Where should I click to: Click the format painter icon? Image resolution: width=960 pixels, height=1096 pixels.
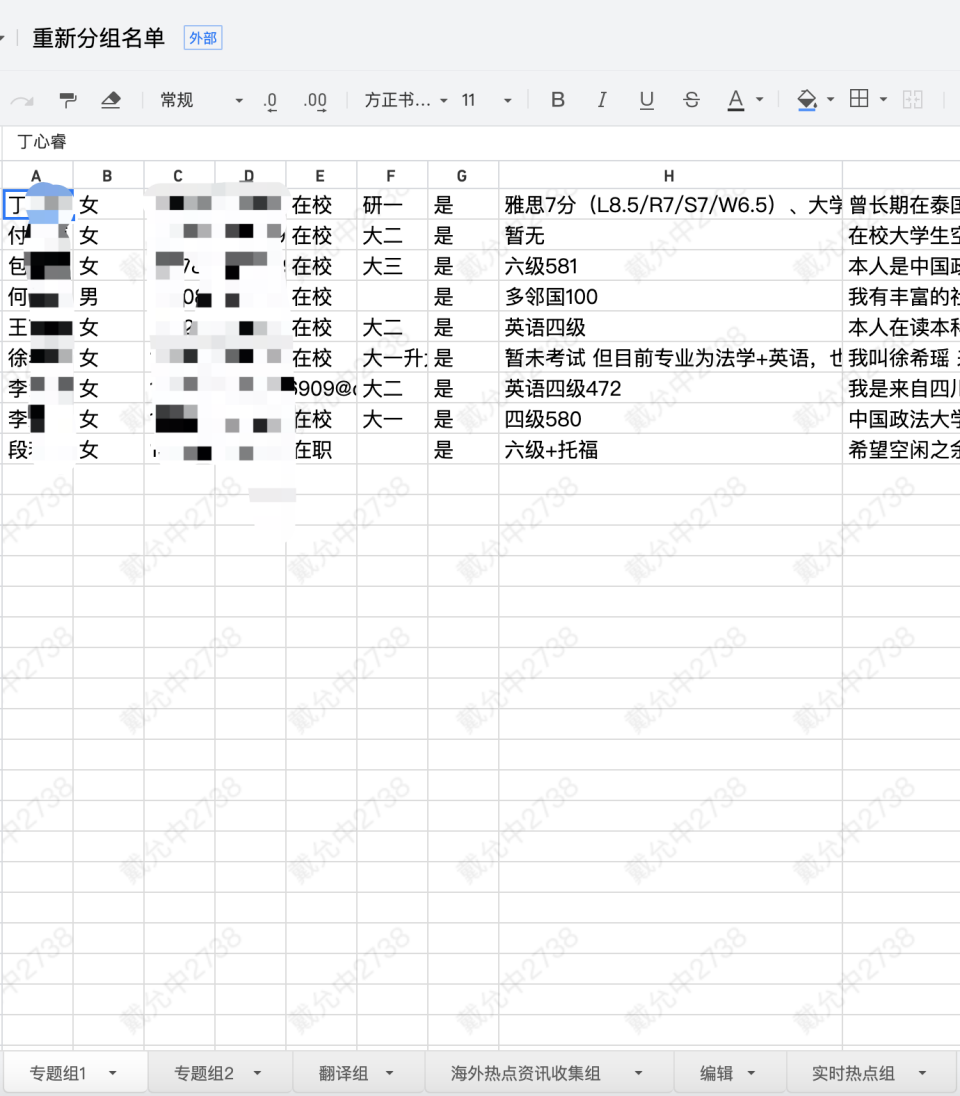point(68,100)
